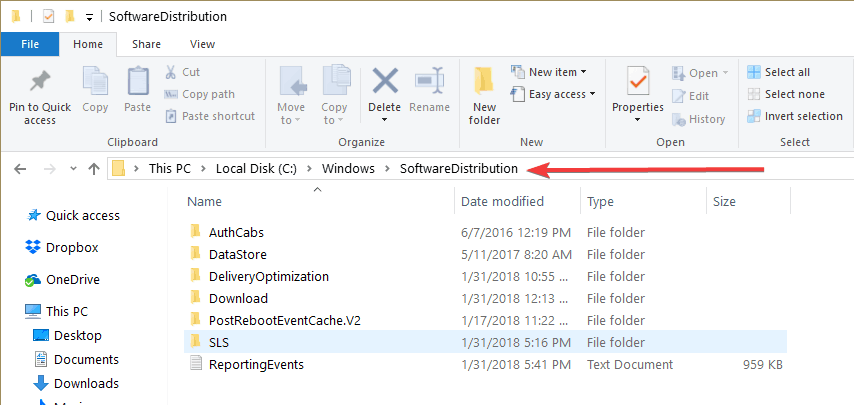The height and width of the screenshot is (405, 854).
Task: Click Local Disk (C:) breadcrumb
Action: (x=256, y=169)
